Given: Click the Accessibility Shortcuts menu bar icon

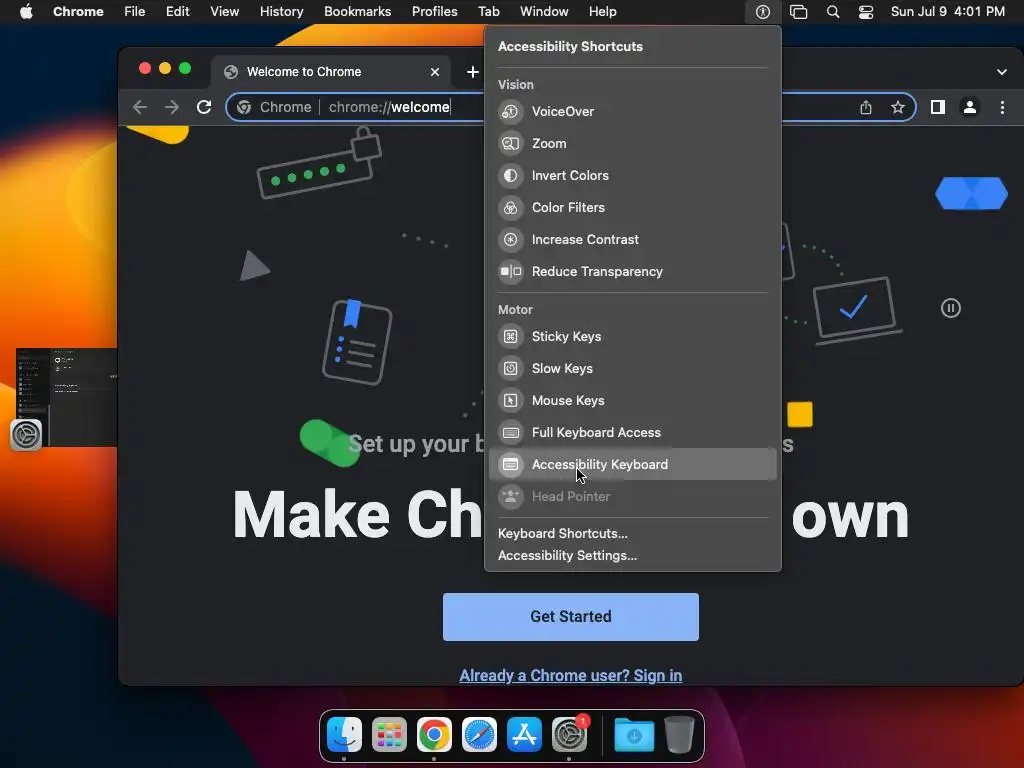Looking at the screenshot, I should coord(763,12).
